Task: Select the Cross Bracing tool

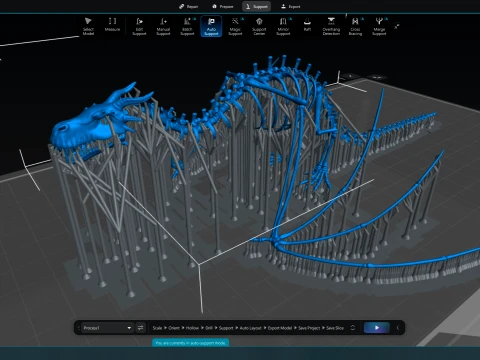Action: 355,26
